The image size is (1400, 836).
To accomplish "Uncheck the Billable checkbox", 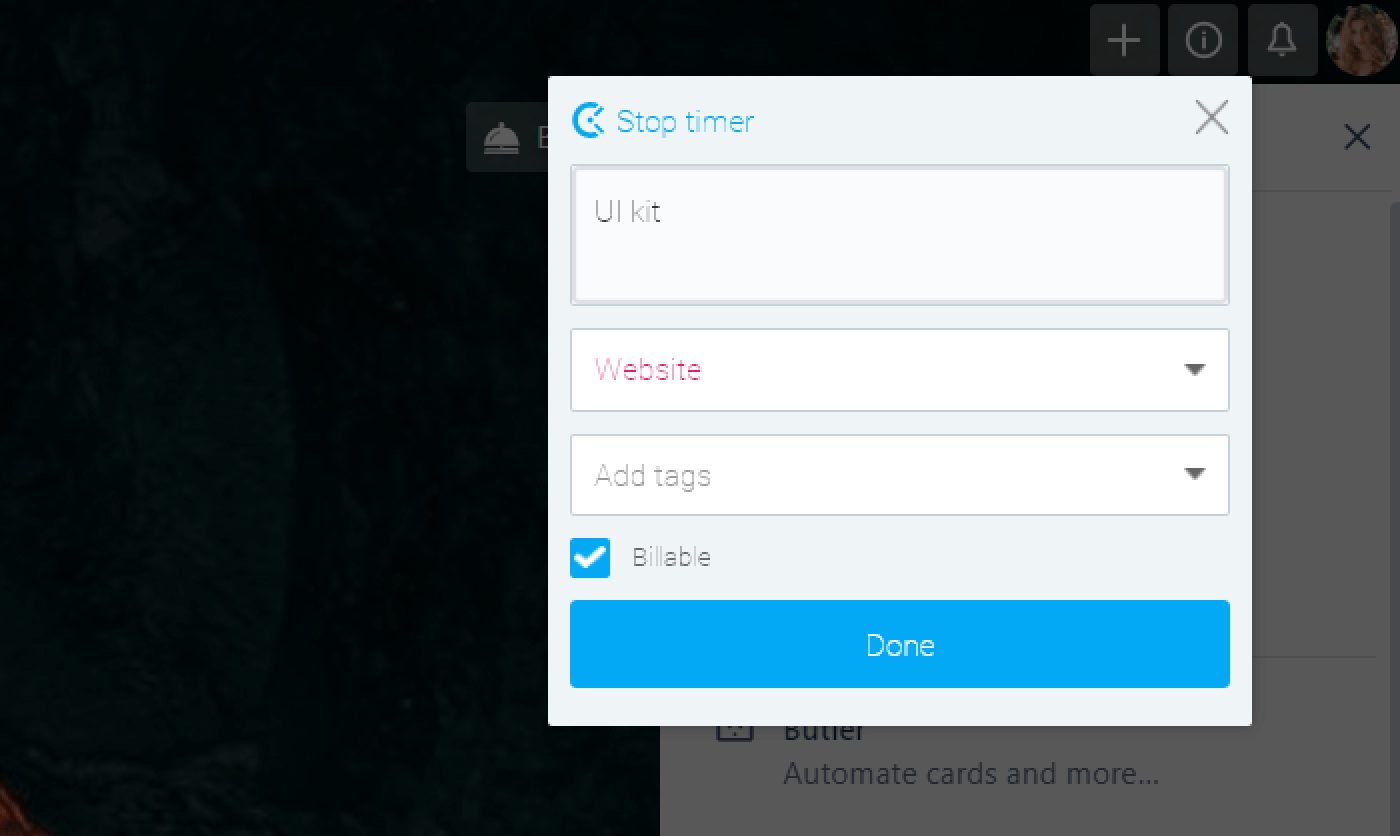I will pos(590,558).
